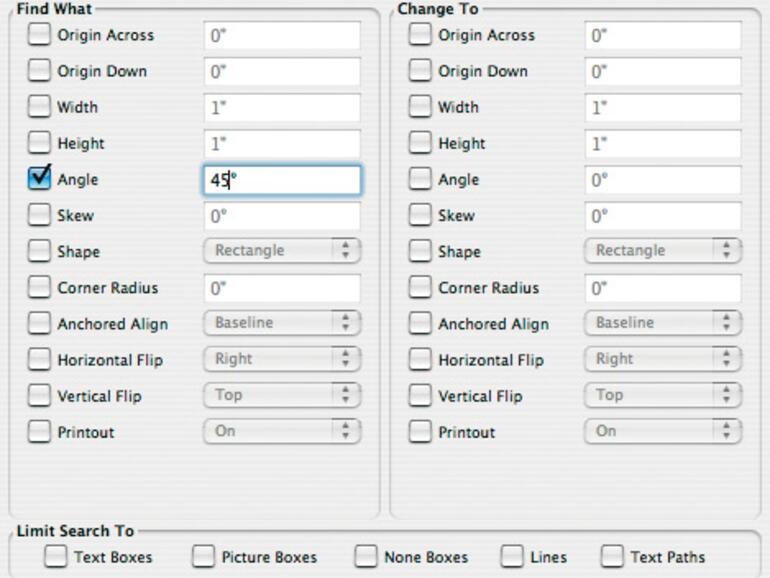Enable Find What Origin Across checkbox

[39, 35]
